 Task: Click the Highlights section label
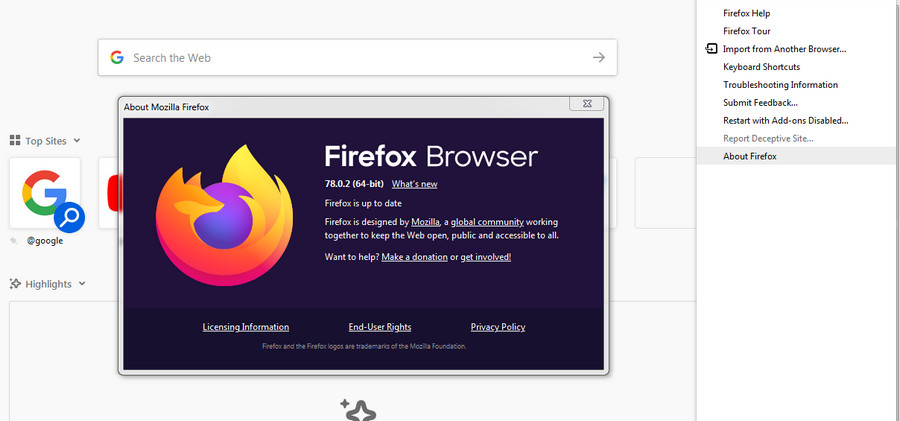coord(48,284)
